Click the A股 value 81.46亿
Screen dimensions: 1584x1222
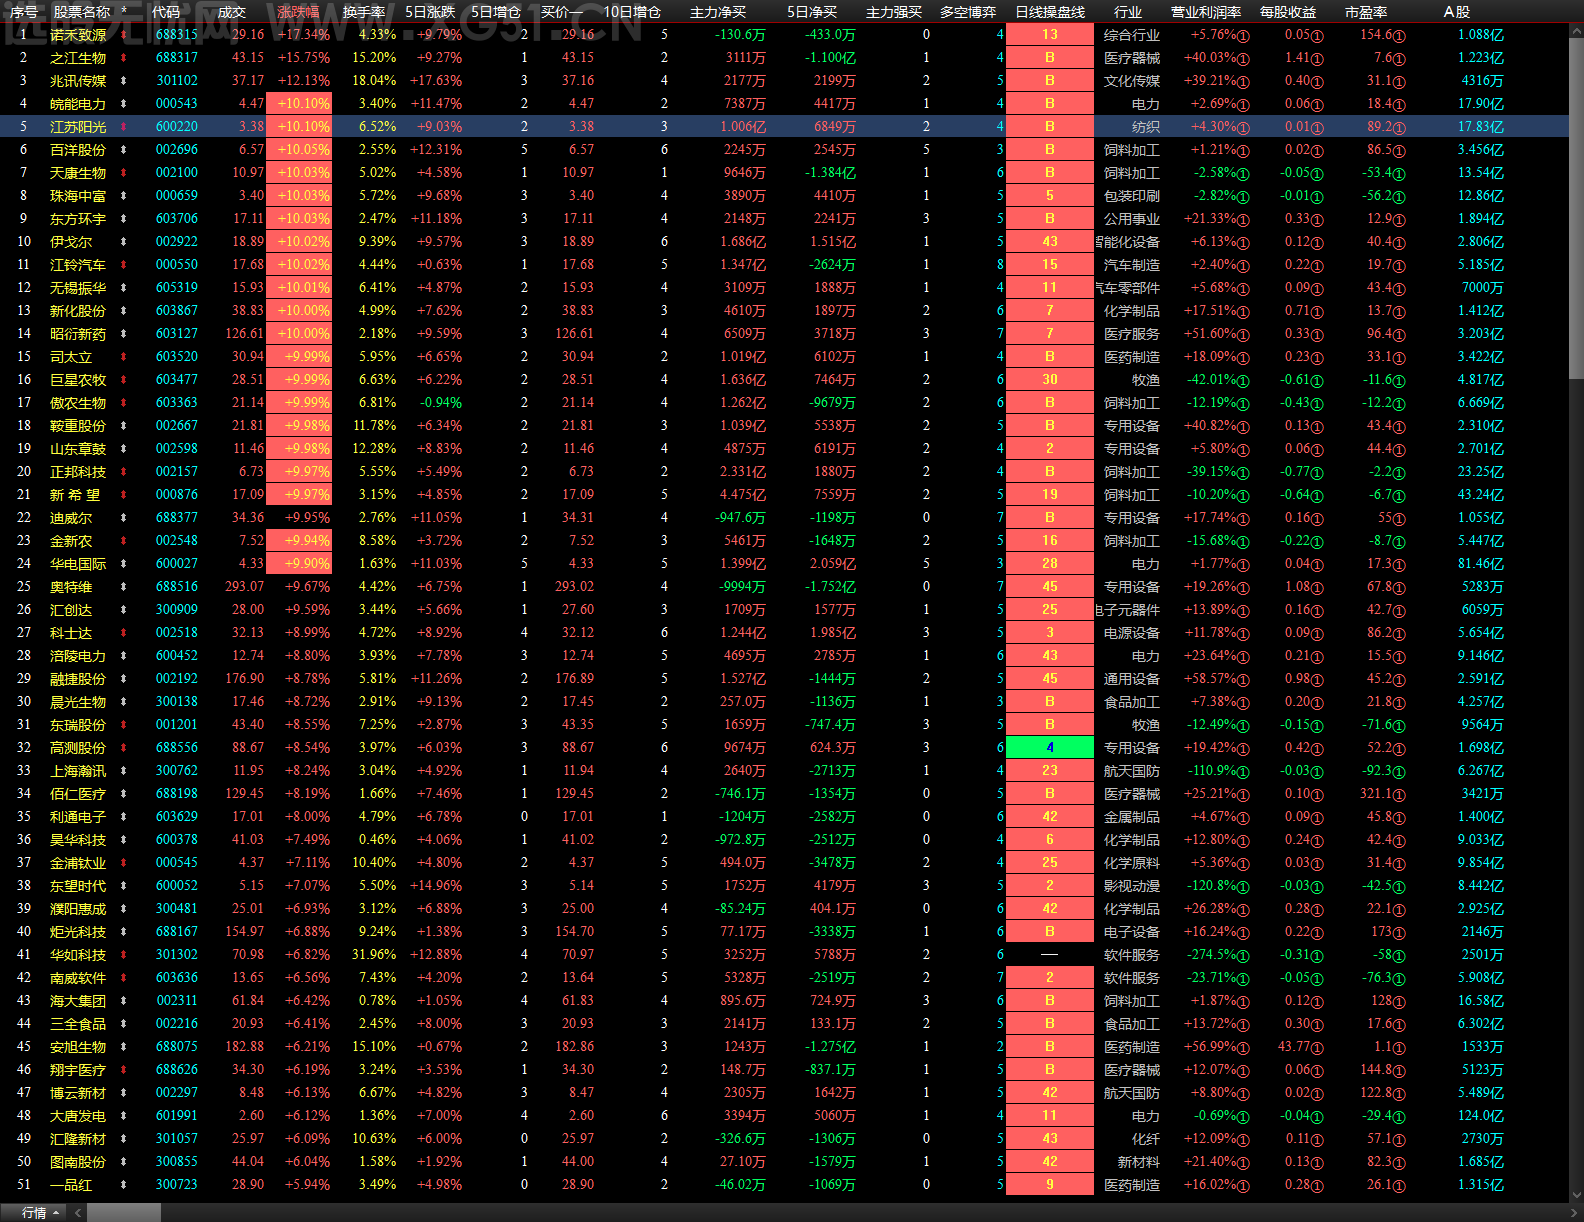tap(1481, 564)
